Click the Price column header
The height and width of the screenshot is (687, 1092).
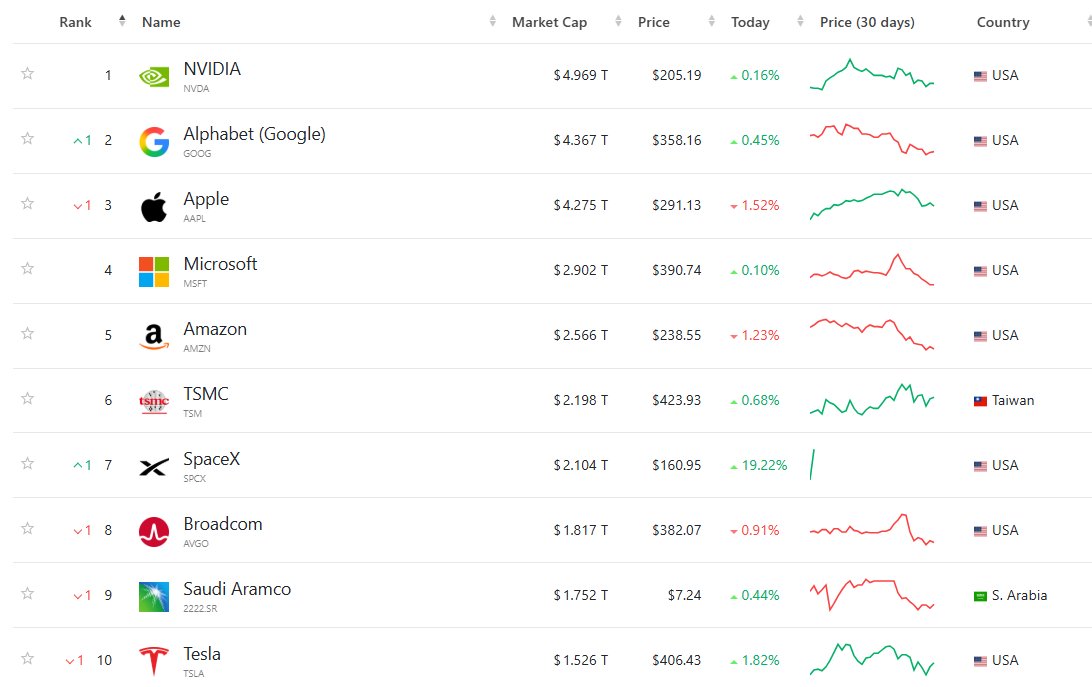click(653, 22)
